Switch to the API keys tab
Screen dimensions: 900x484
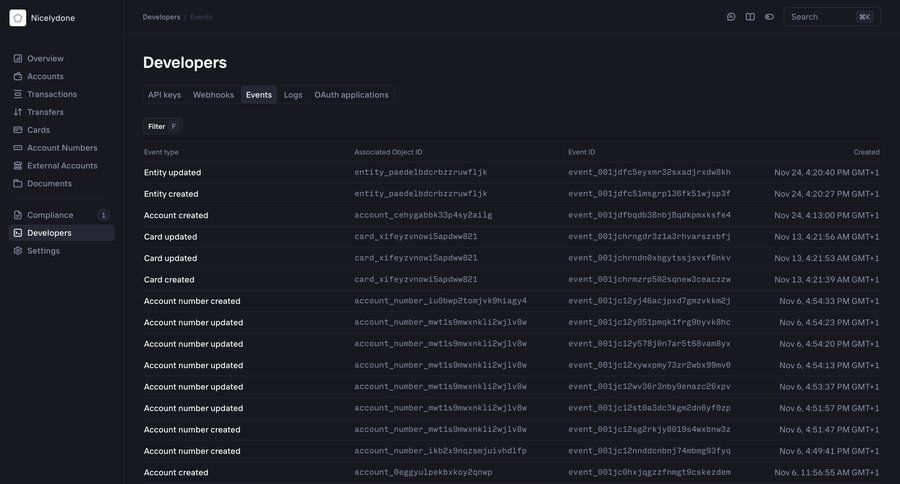click(164, 95)
